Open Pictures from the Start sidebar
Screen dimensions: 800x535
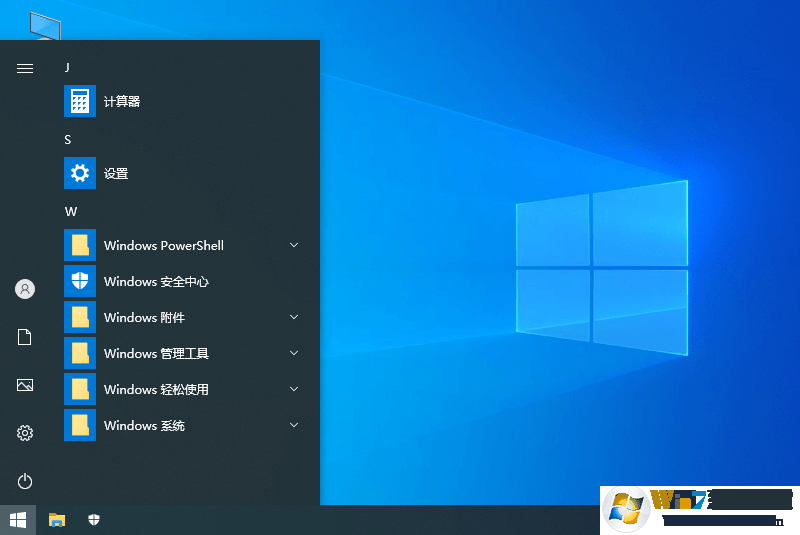tap(25, 385)
